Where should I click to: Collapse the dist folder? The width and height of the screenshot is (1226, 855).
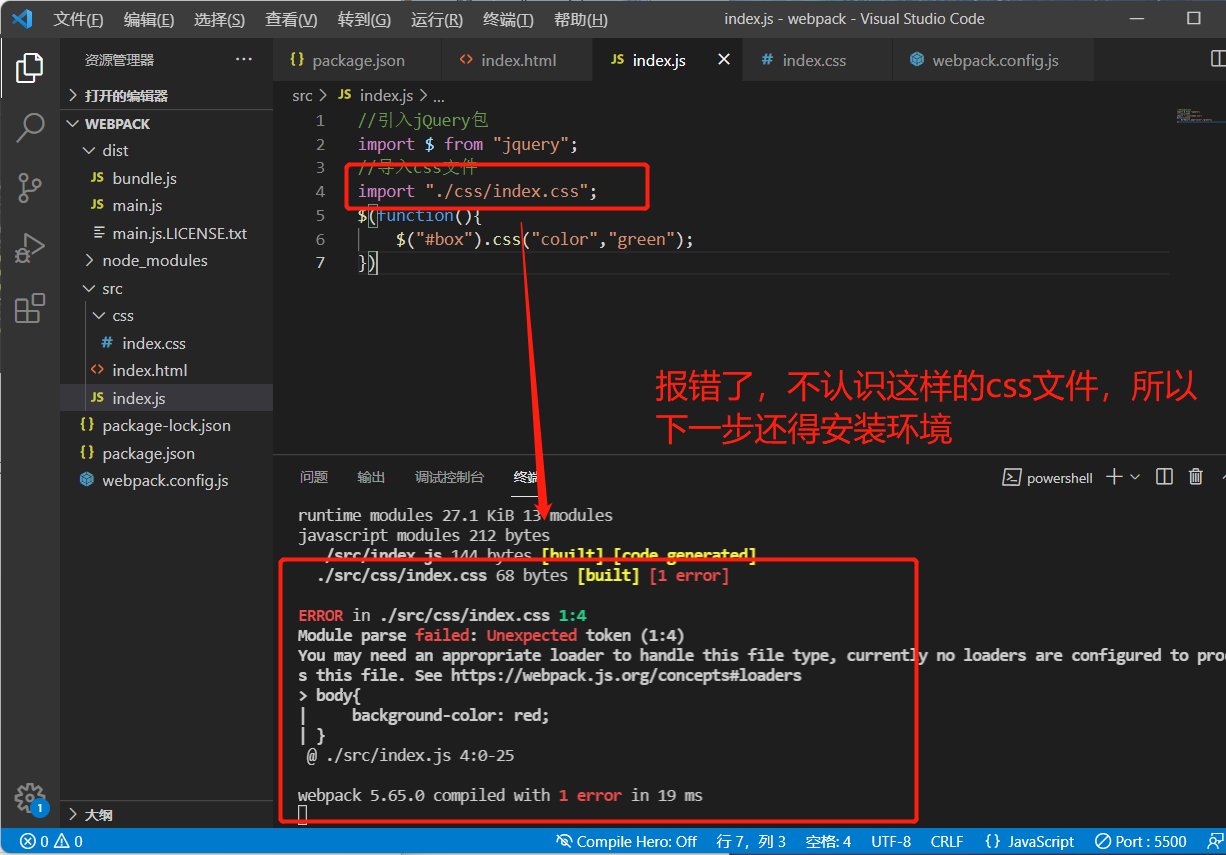point(166,150)
